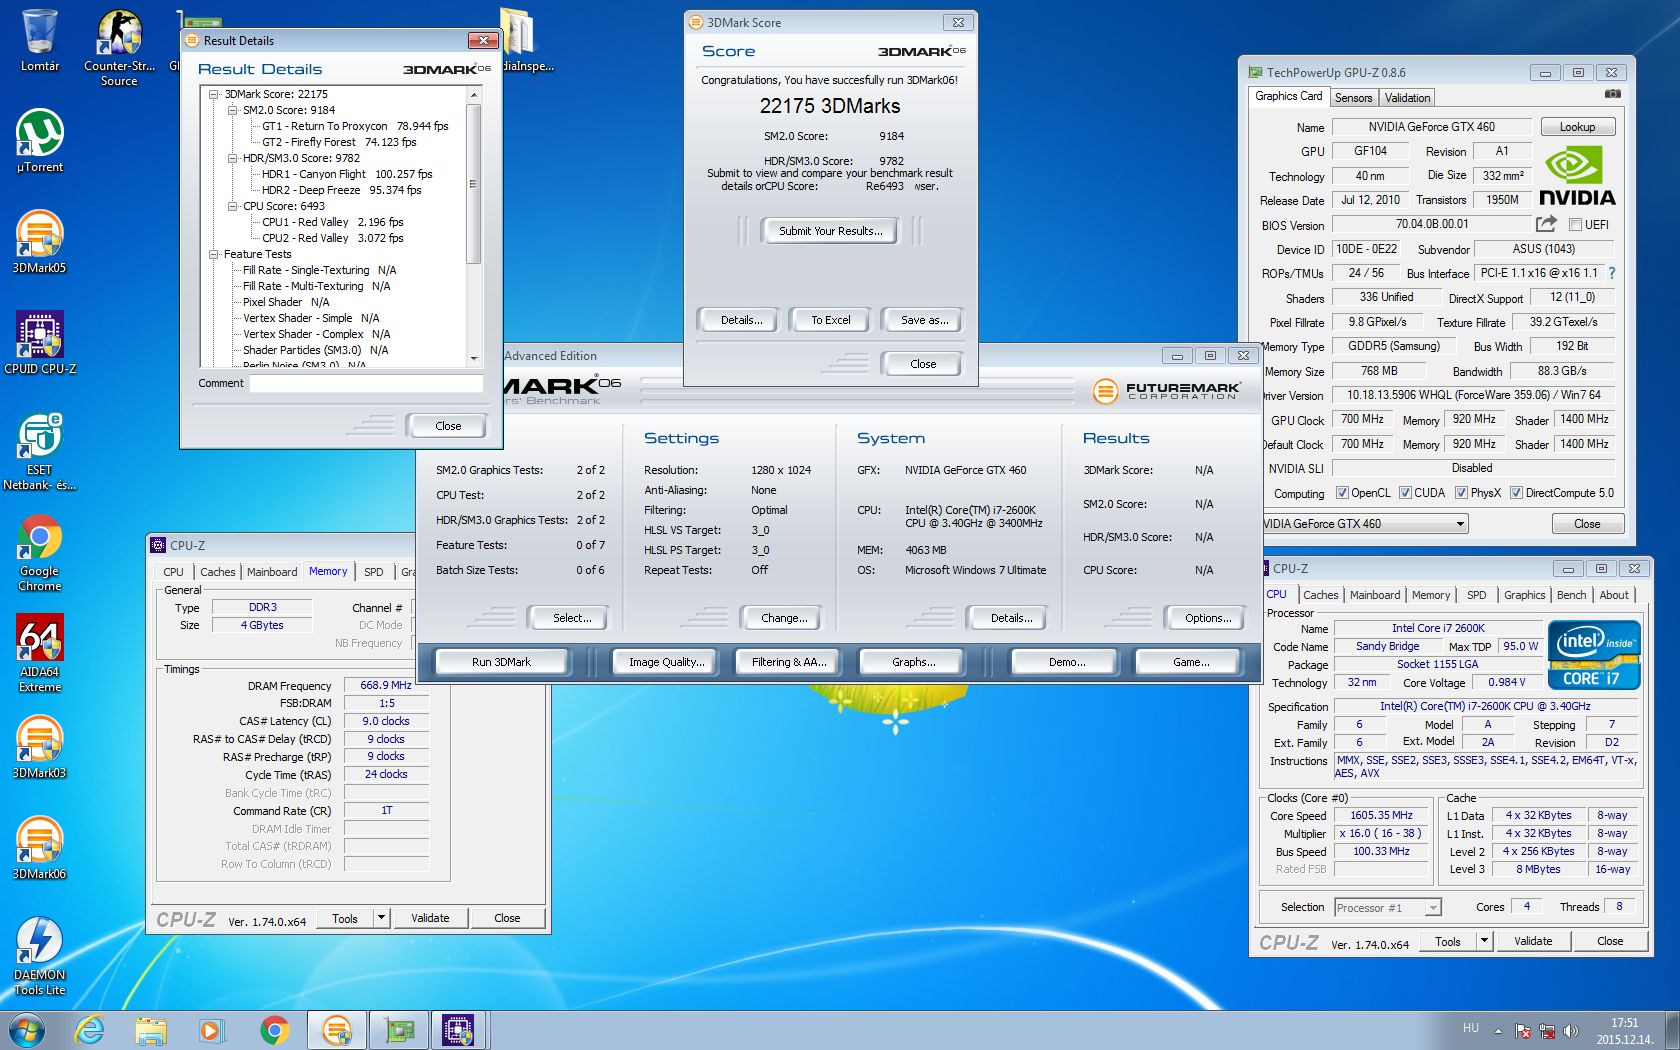Toggle the CUDA checkbox
Viewport: 1680px width, 1050px height.
point(1405,493)
